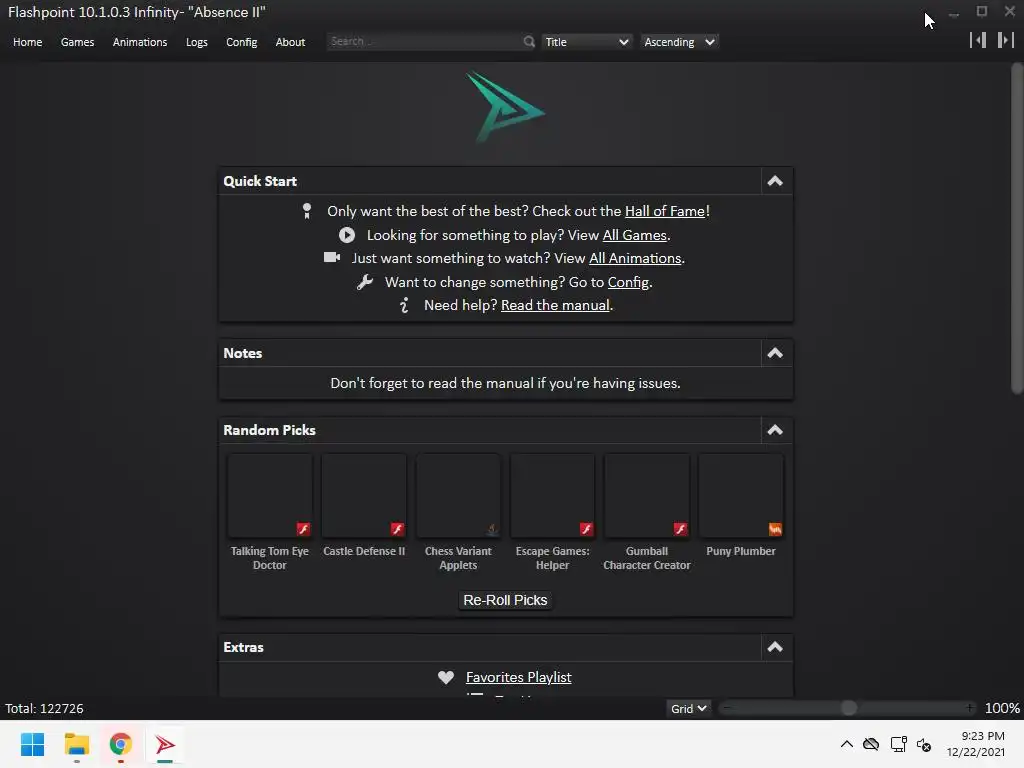1024x768 pixels.
Task: Open the Logs tab
Action: pyautogui.click(x=197, y=42)
